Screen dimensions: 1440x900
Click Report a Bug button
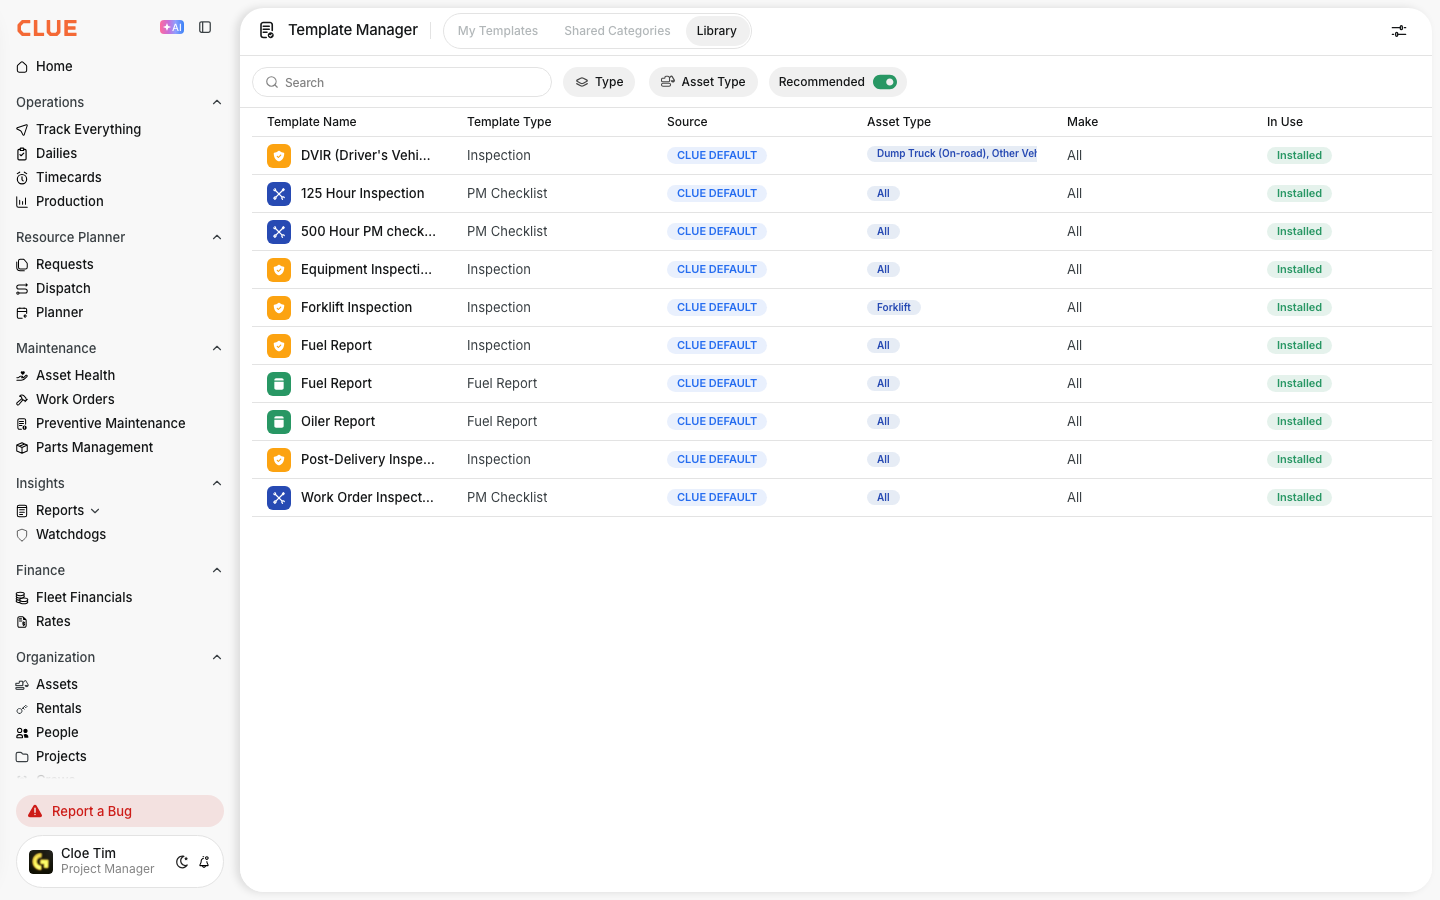pos(120,811)
